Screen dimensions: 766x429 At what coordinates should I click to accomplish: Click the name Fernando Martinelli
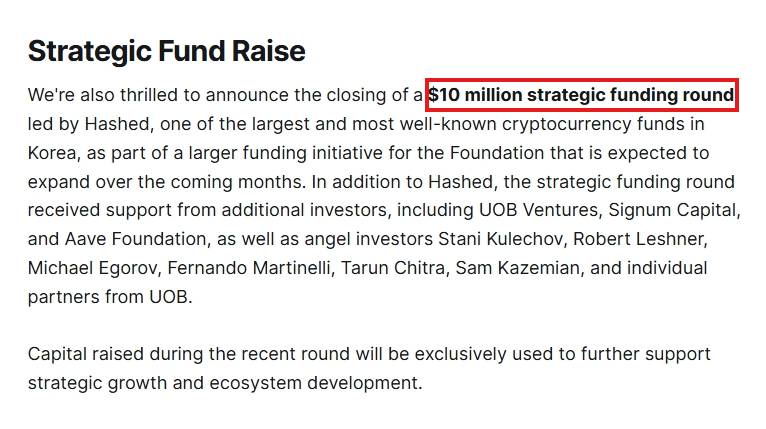click(x=249, y=268)
